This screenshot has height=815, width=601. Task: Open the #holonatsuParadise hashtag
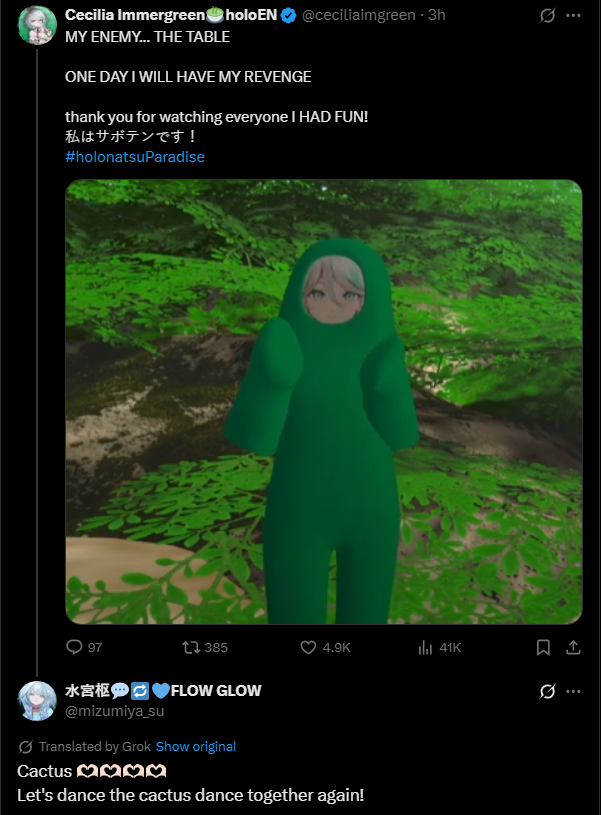[135, 156]
